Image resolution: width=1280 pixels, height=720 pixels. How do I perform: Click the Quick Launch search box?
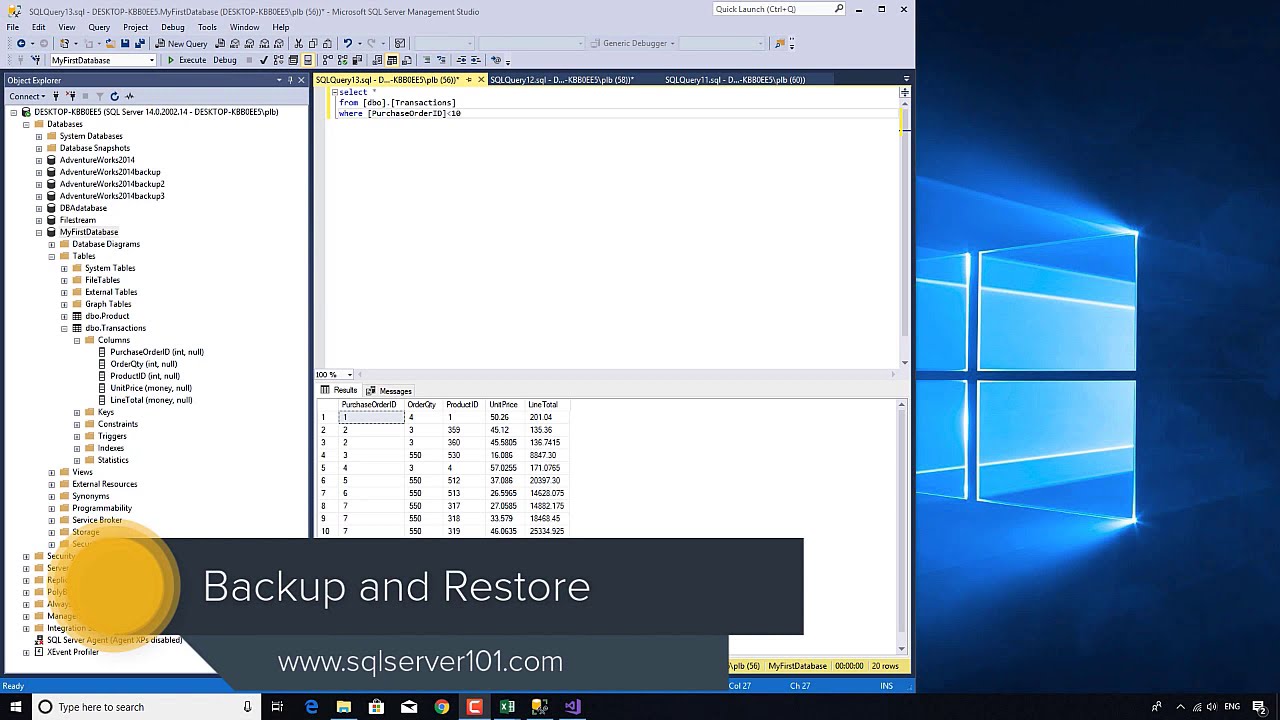point(780,9)
